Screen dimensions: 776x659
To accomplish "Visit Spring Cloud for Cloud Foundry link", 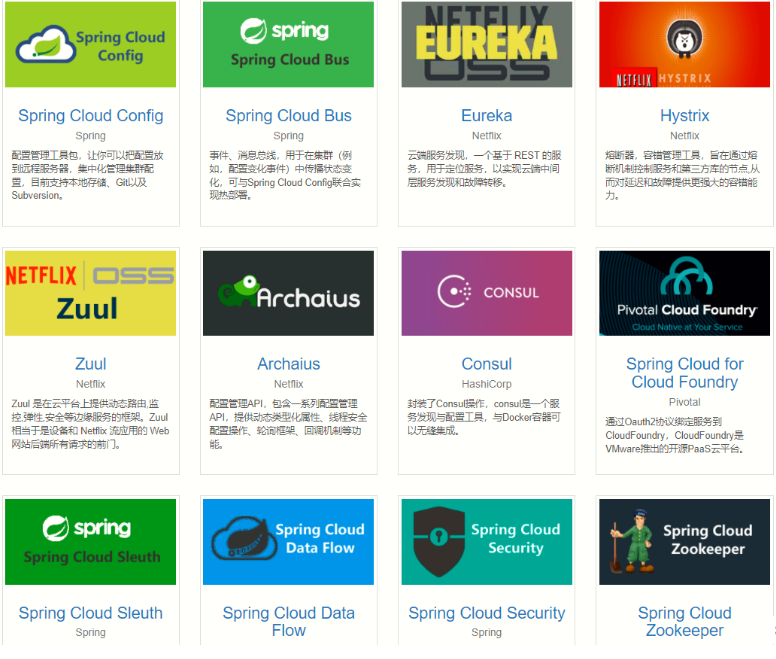I will (684, 373).
